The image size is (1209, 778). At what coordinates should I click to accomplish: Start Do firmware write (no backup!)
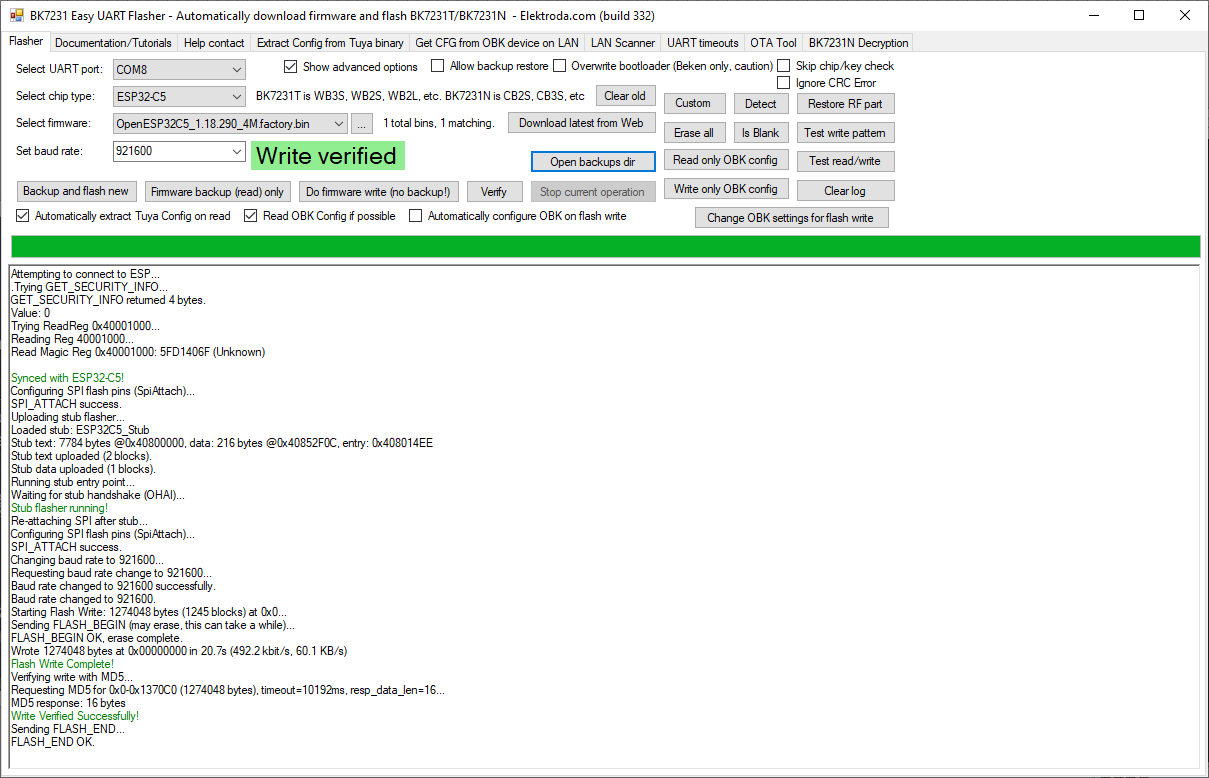tap(378, 192)
